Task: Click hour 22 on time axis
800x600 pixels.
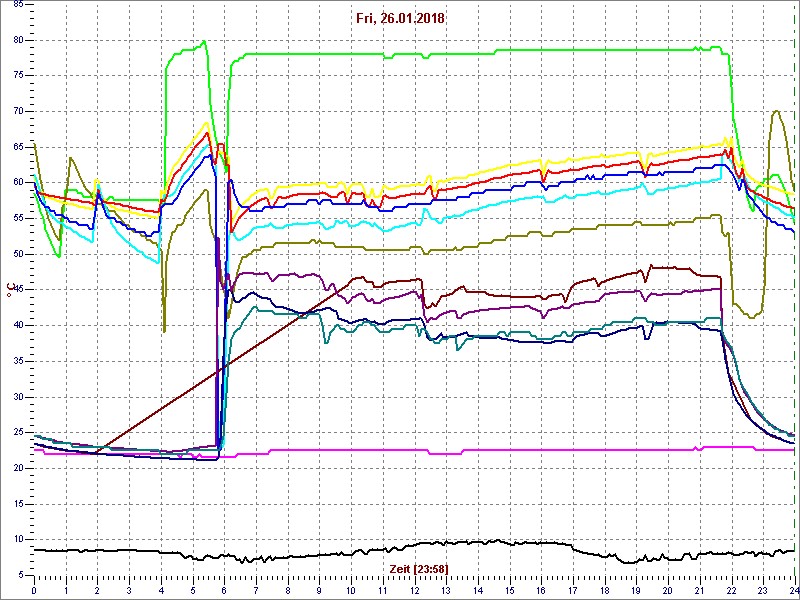Action: 731,589
